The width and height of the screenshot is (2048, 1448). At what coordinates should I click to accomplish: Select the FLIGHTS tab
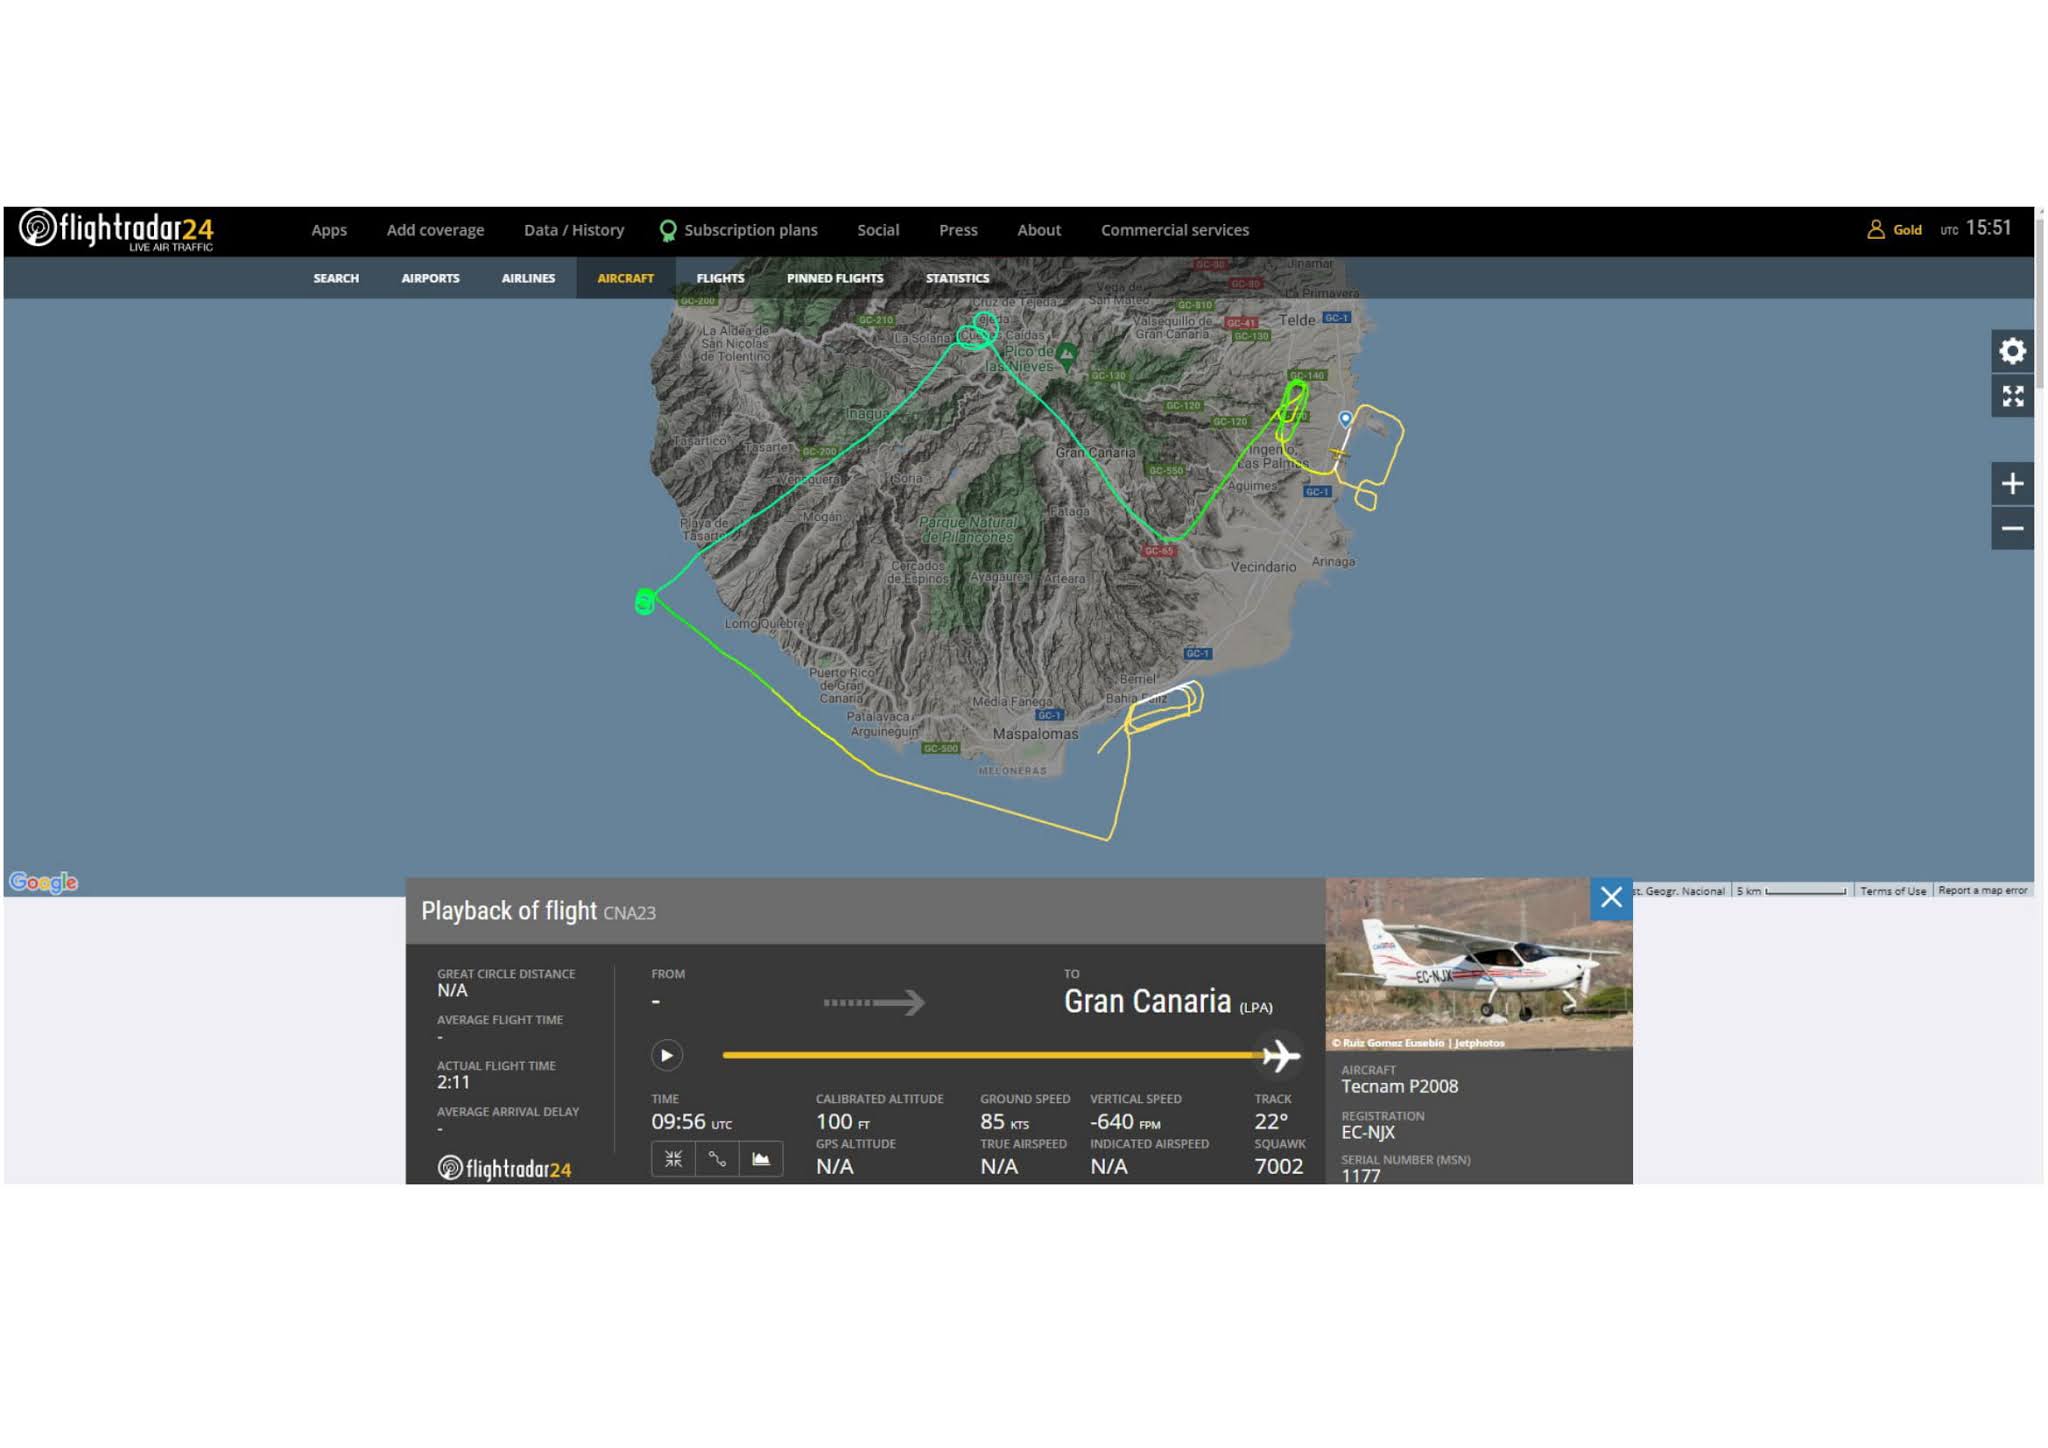tap(720, 278)
